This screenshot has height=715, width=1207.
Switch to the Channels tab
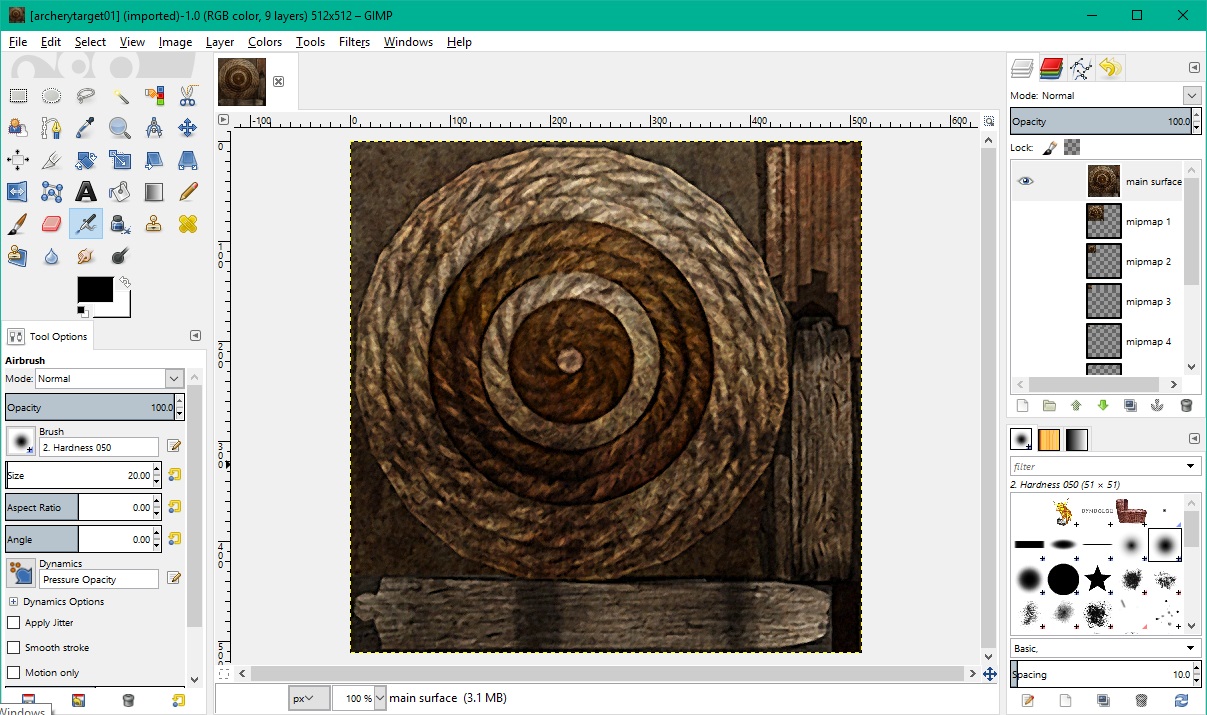click(1050, 68)
